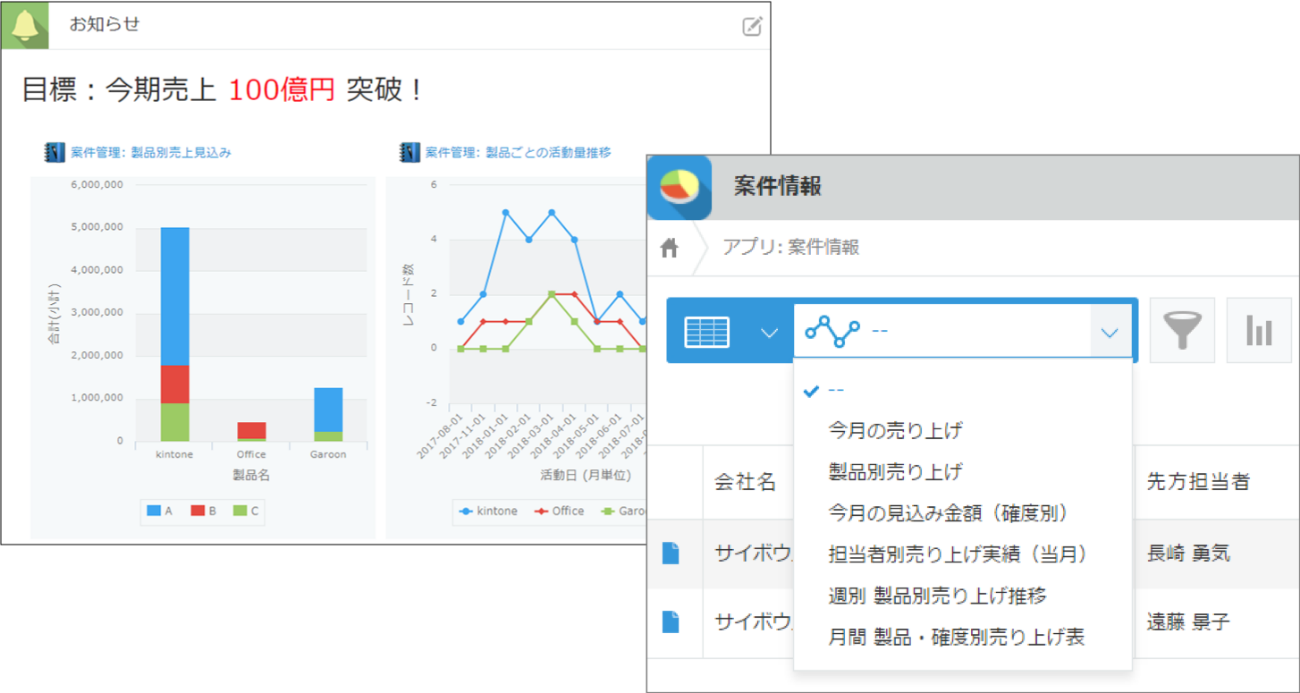Choose the checked -- option in dropdown
This screenshot has width=1300, height=693.
click(x=962, y=390)
